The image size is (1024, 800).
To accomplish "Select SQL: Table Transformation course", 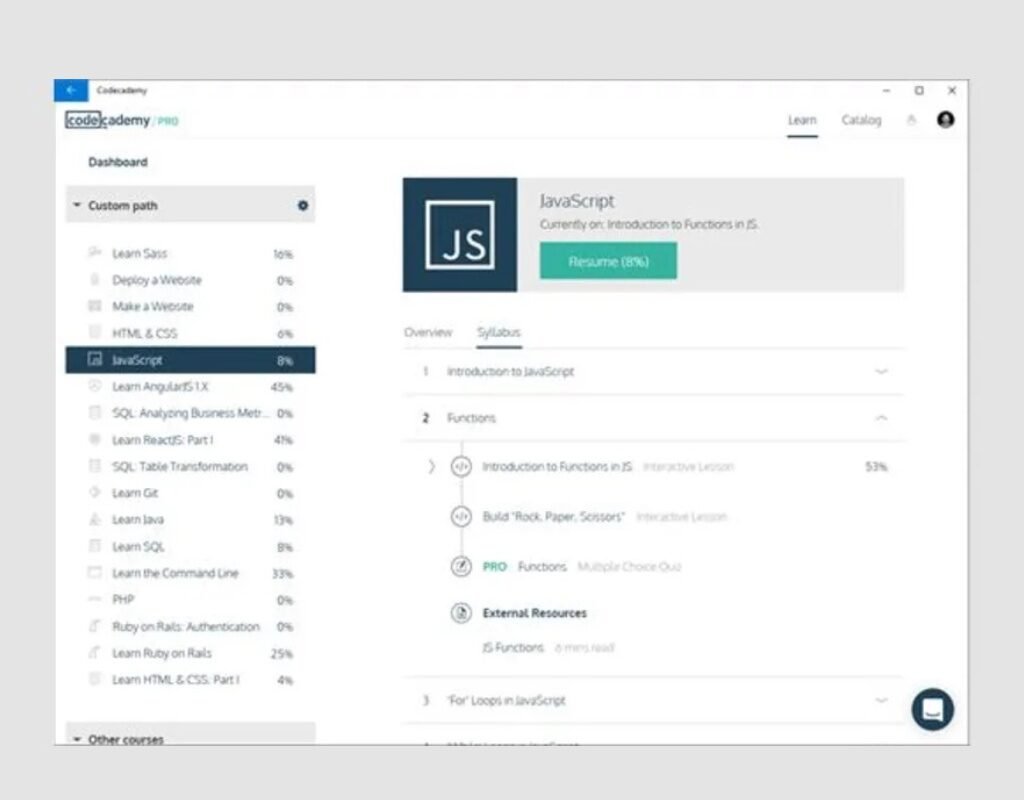I will 190,466.
